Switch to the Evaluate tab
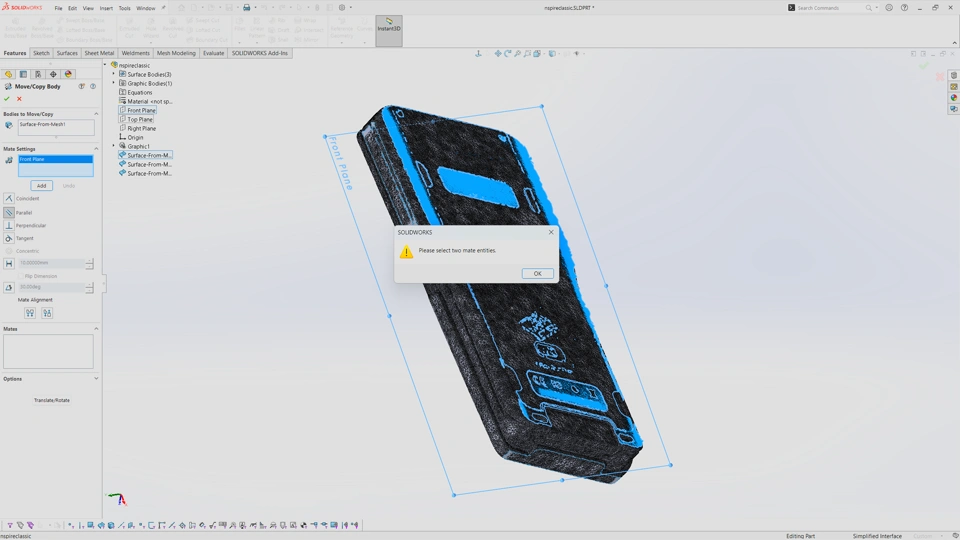 [213, 53]
